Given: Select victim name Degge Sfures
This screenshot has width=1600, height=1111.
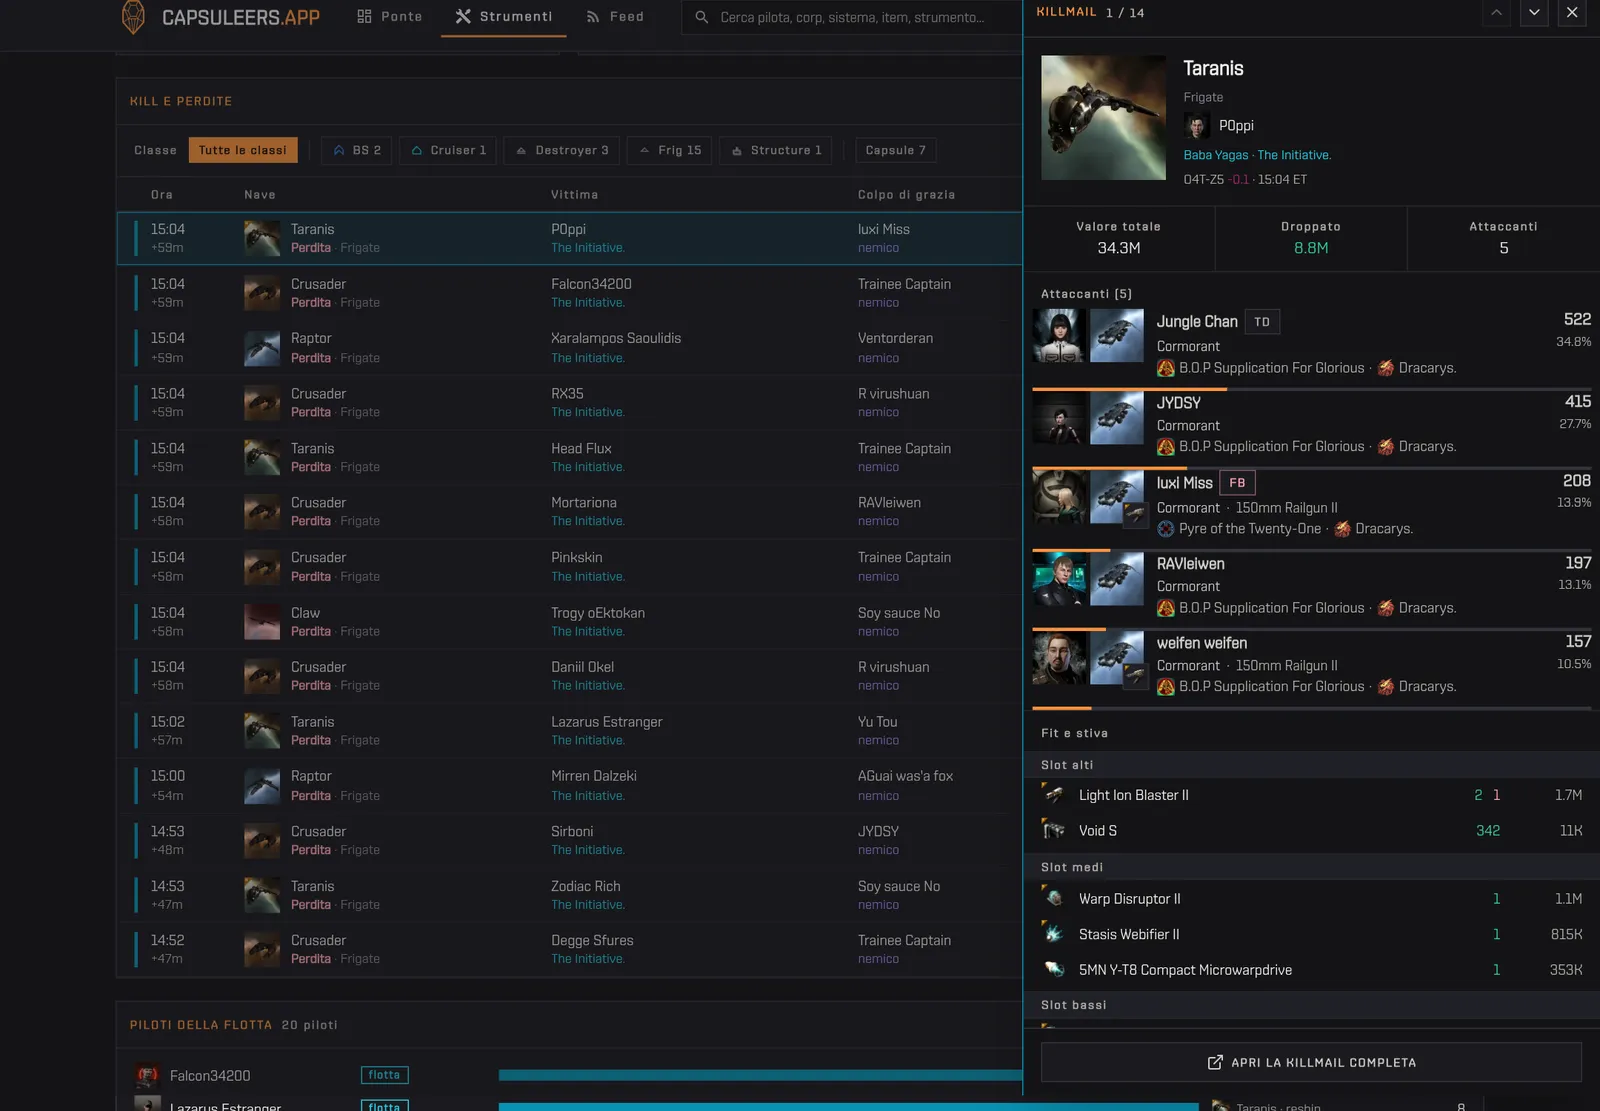Looking at the screenshot, I should [x=592, y=940].
